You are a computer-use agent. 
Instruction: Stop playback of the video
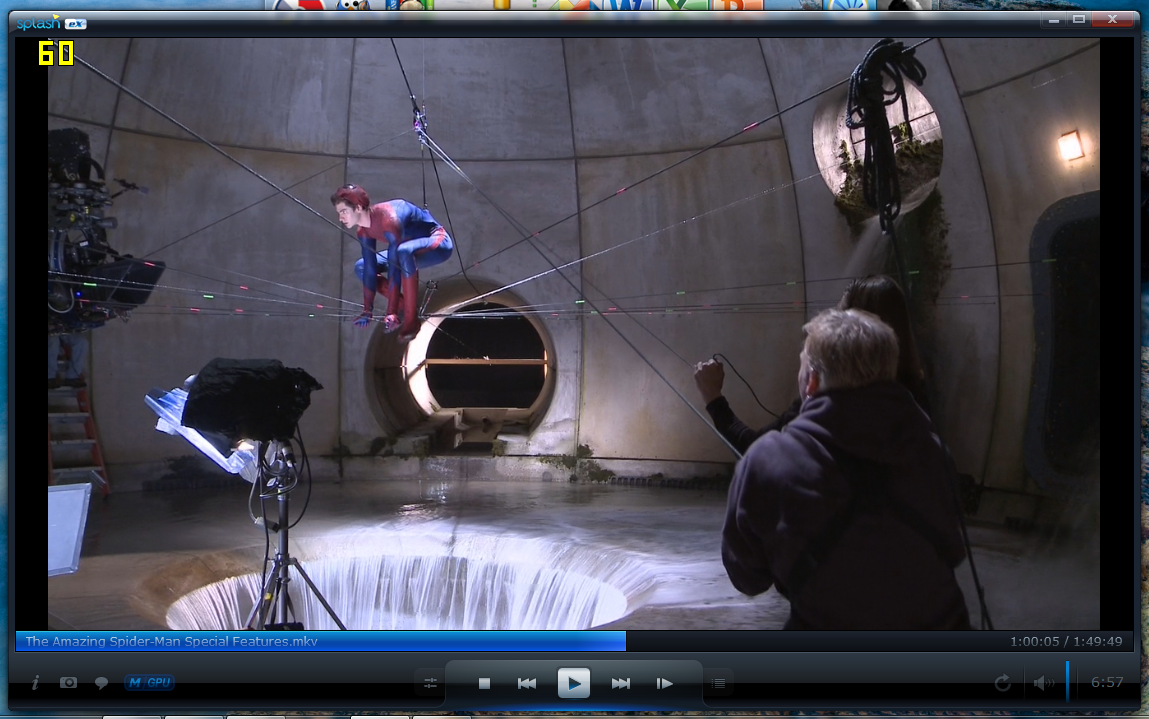[x=484, y=683]
